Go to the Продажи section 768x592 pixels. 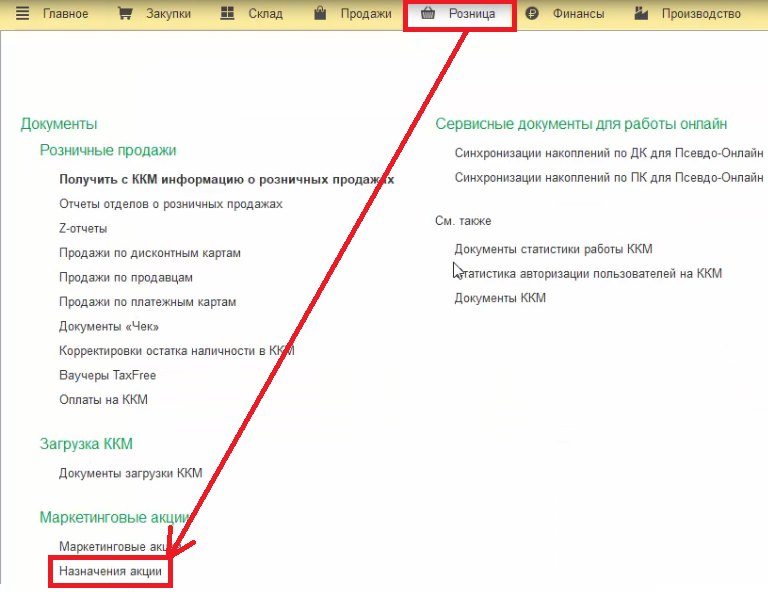pyautogui.click(x=366, y=14)
